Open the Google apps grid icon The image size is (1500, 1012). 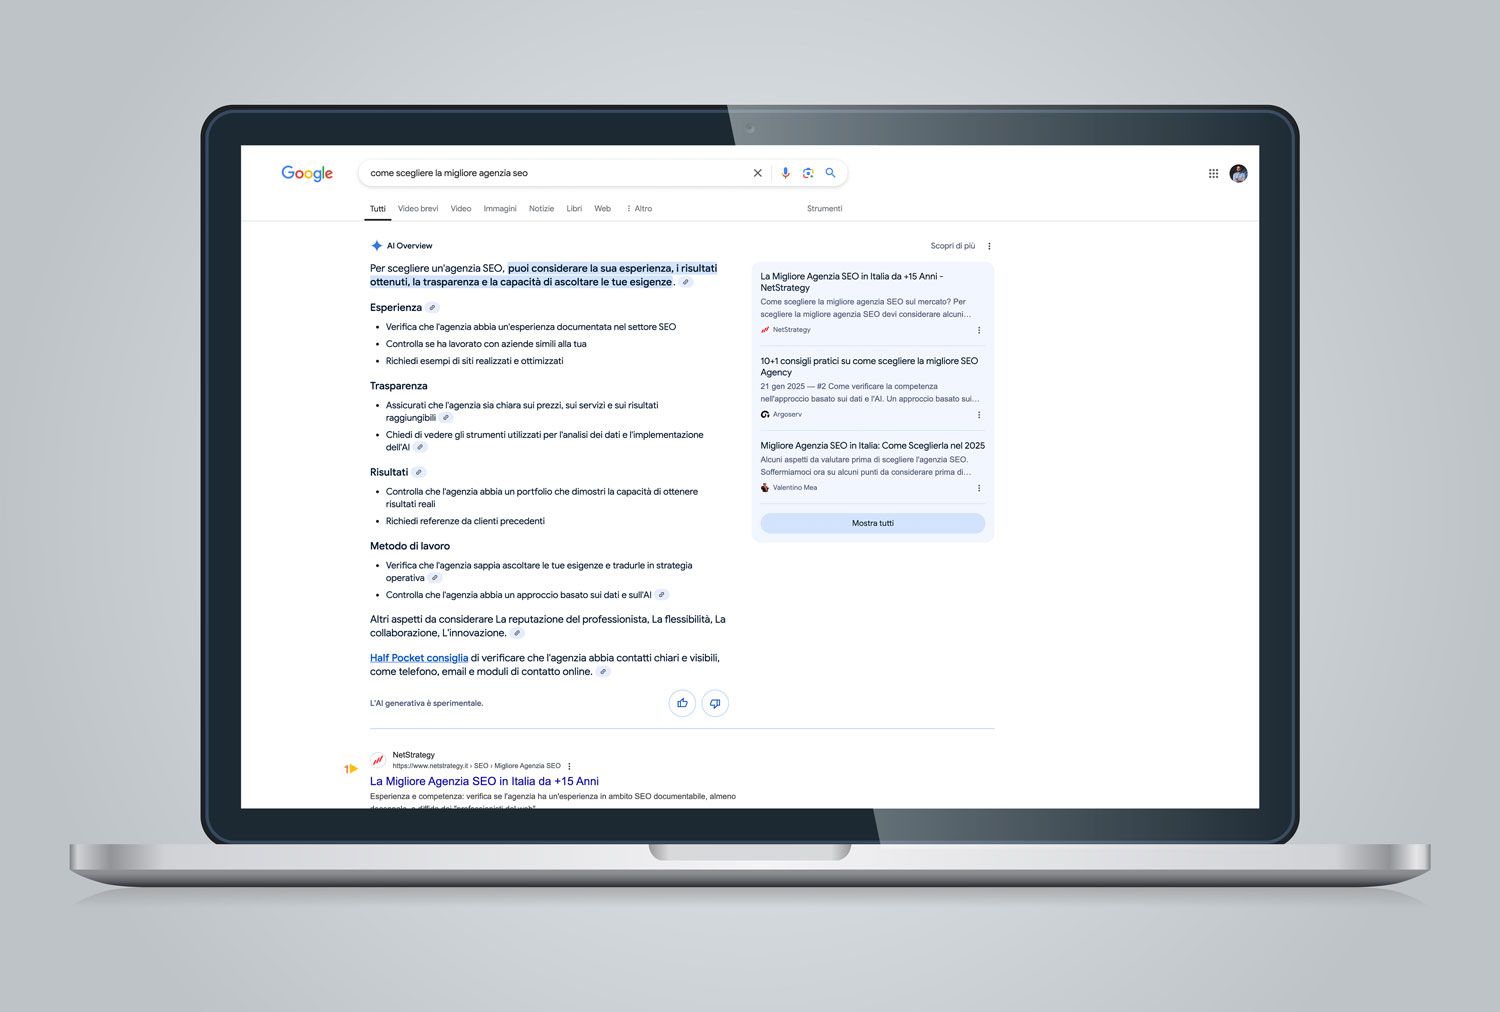(1213, 173)
